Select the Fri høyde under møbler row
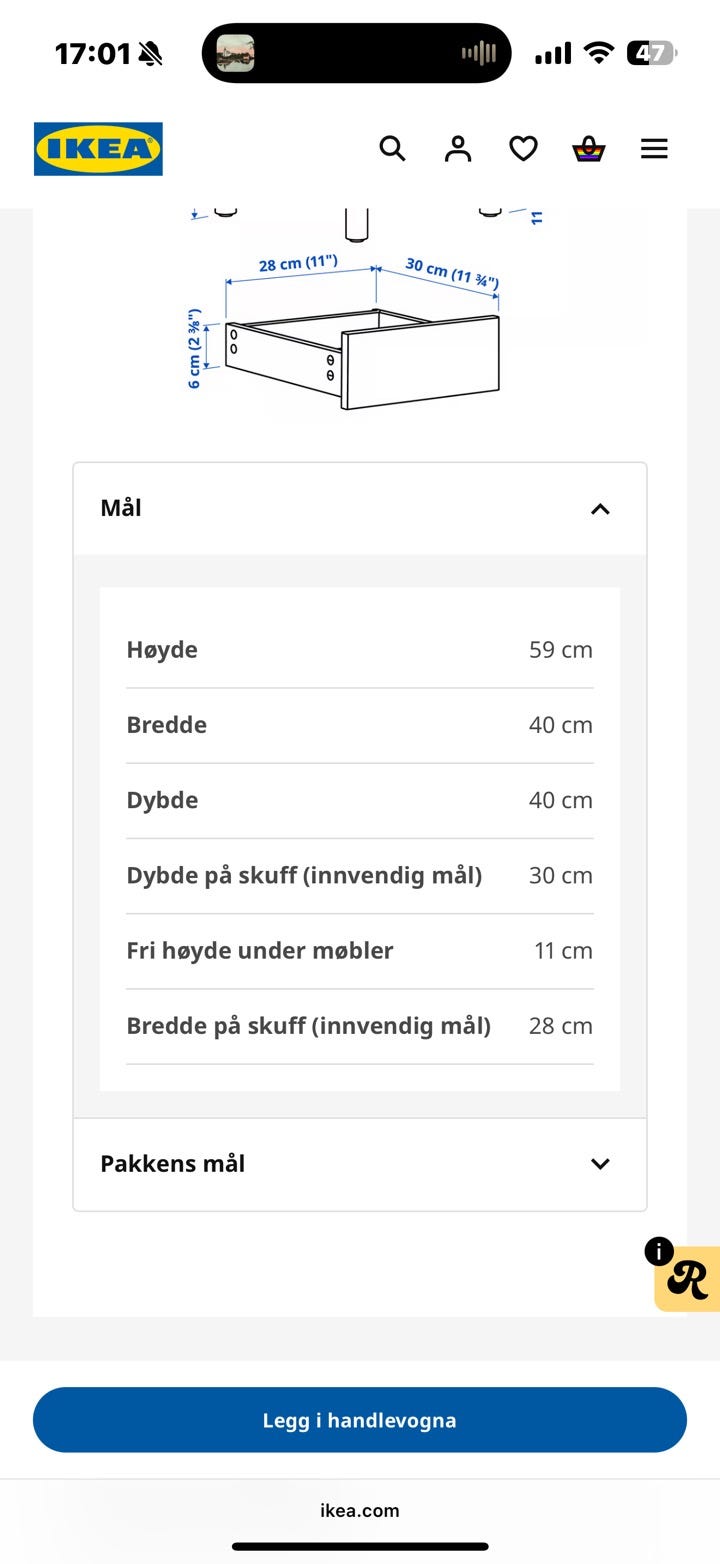 click(360, 951)
